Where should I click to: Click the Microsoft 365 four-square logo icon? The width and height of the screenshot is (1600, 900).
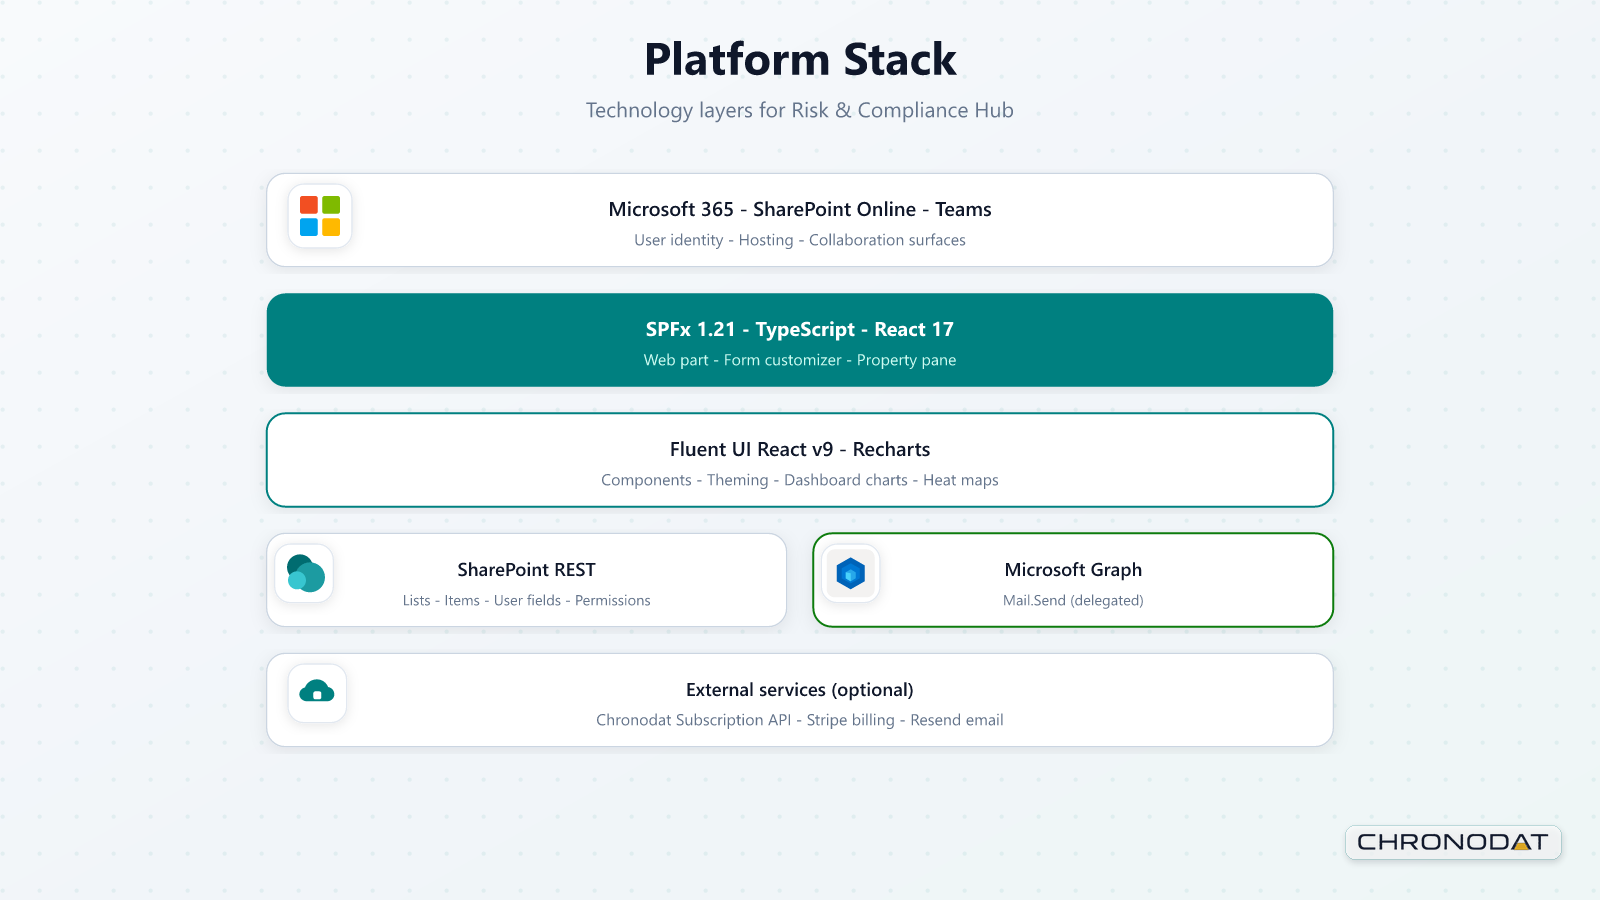(320, 216)
